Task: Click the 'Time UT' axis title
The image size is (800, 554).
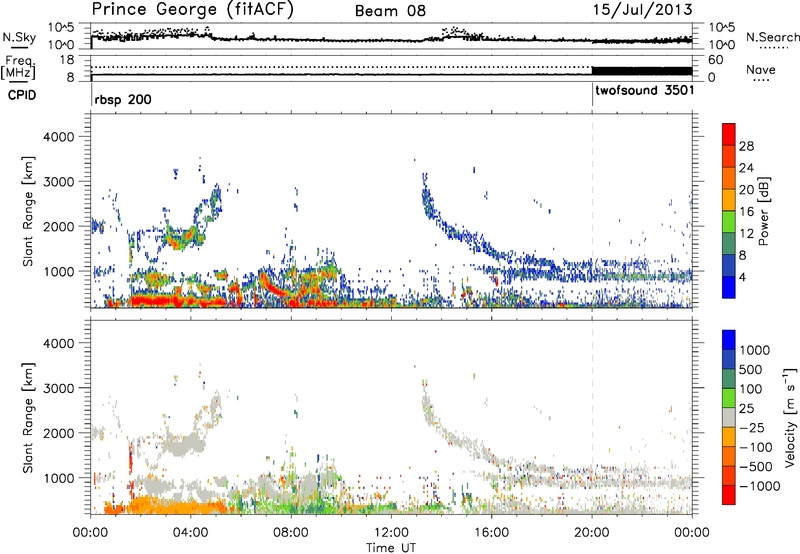Action: point(391,548)
